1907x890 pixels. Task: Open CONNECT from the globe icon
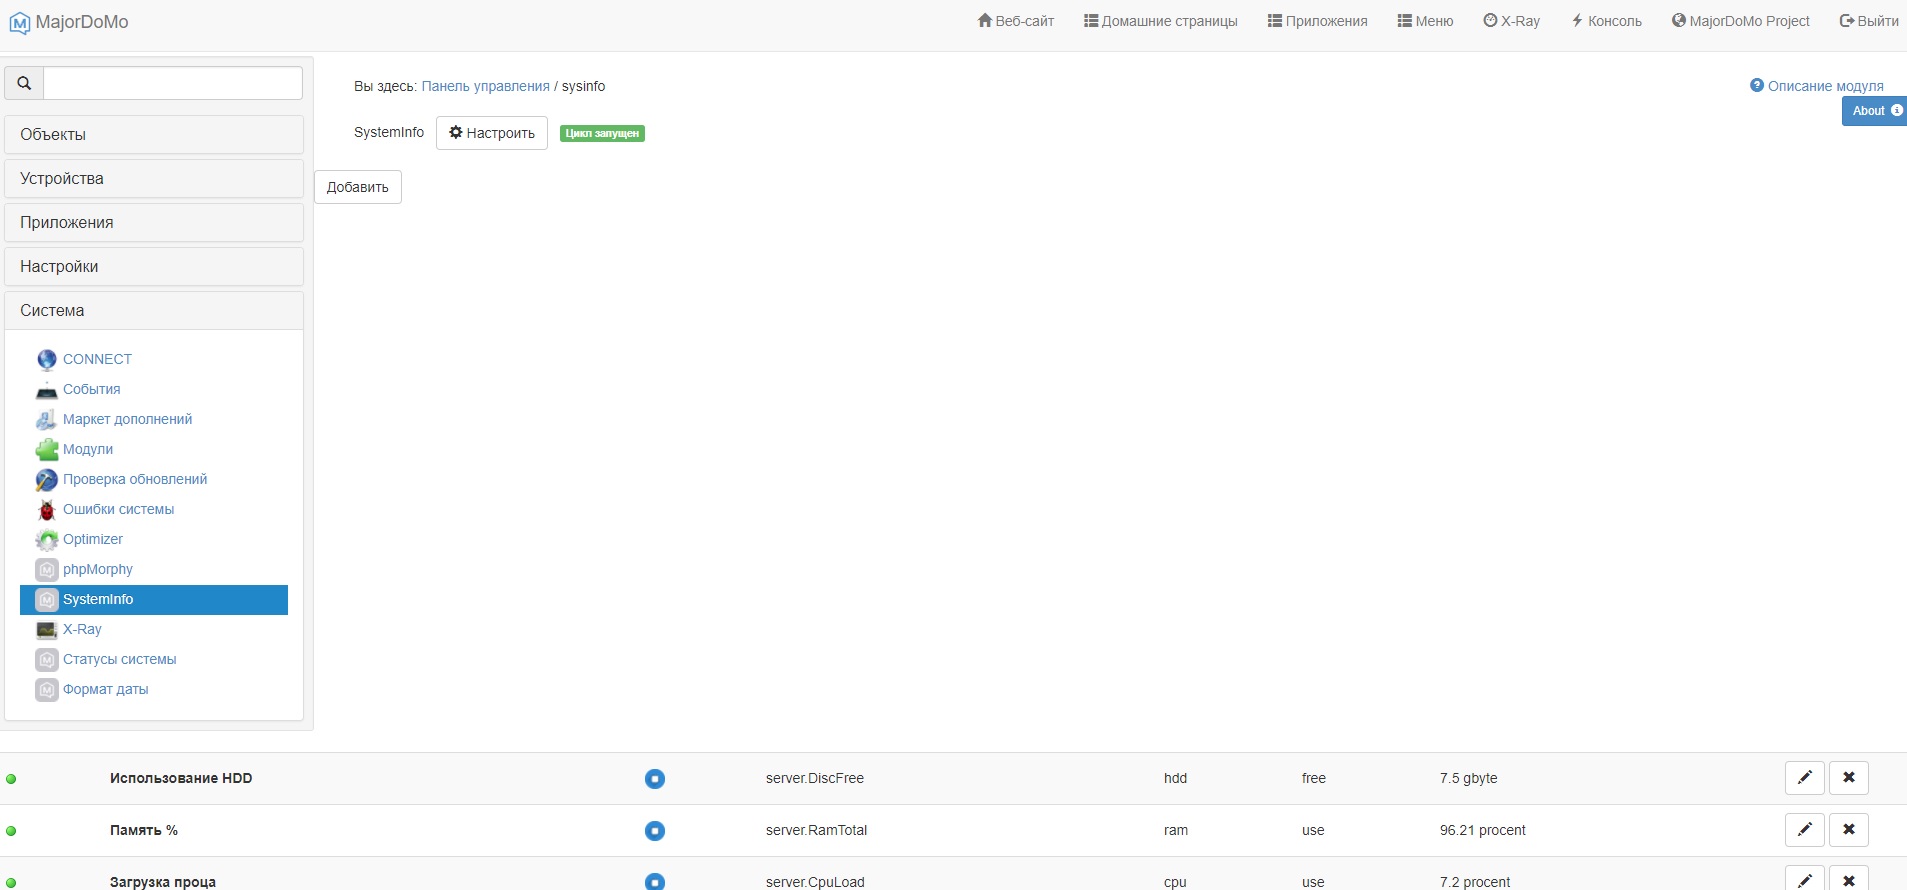click(46, 360)
